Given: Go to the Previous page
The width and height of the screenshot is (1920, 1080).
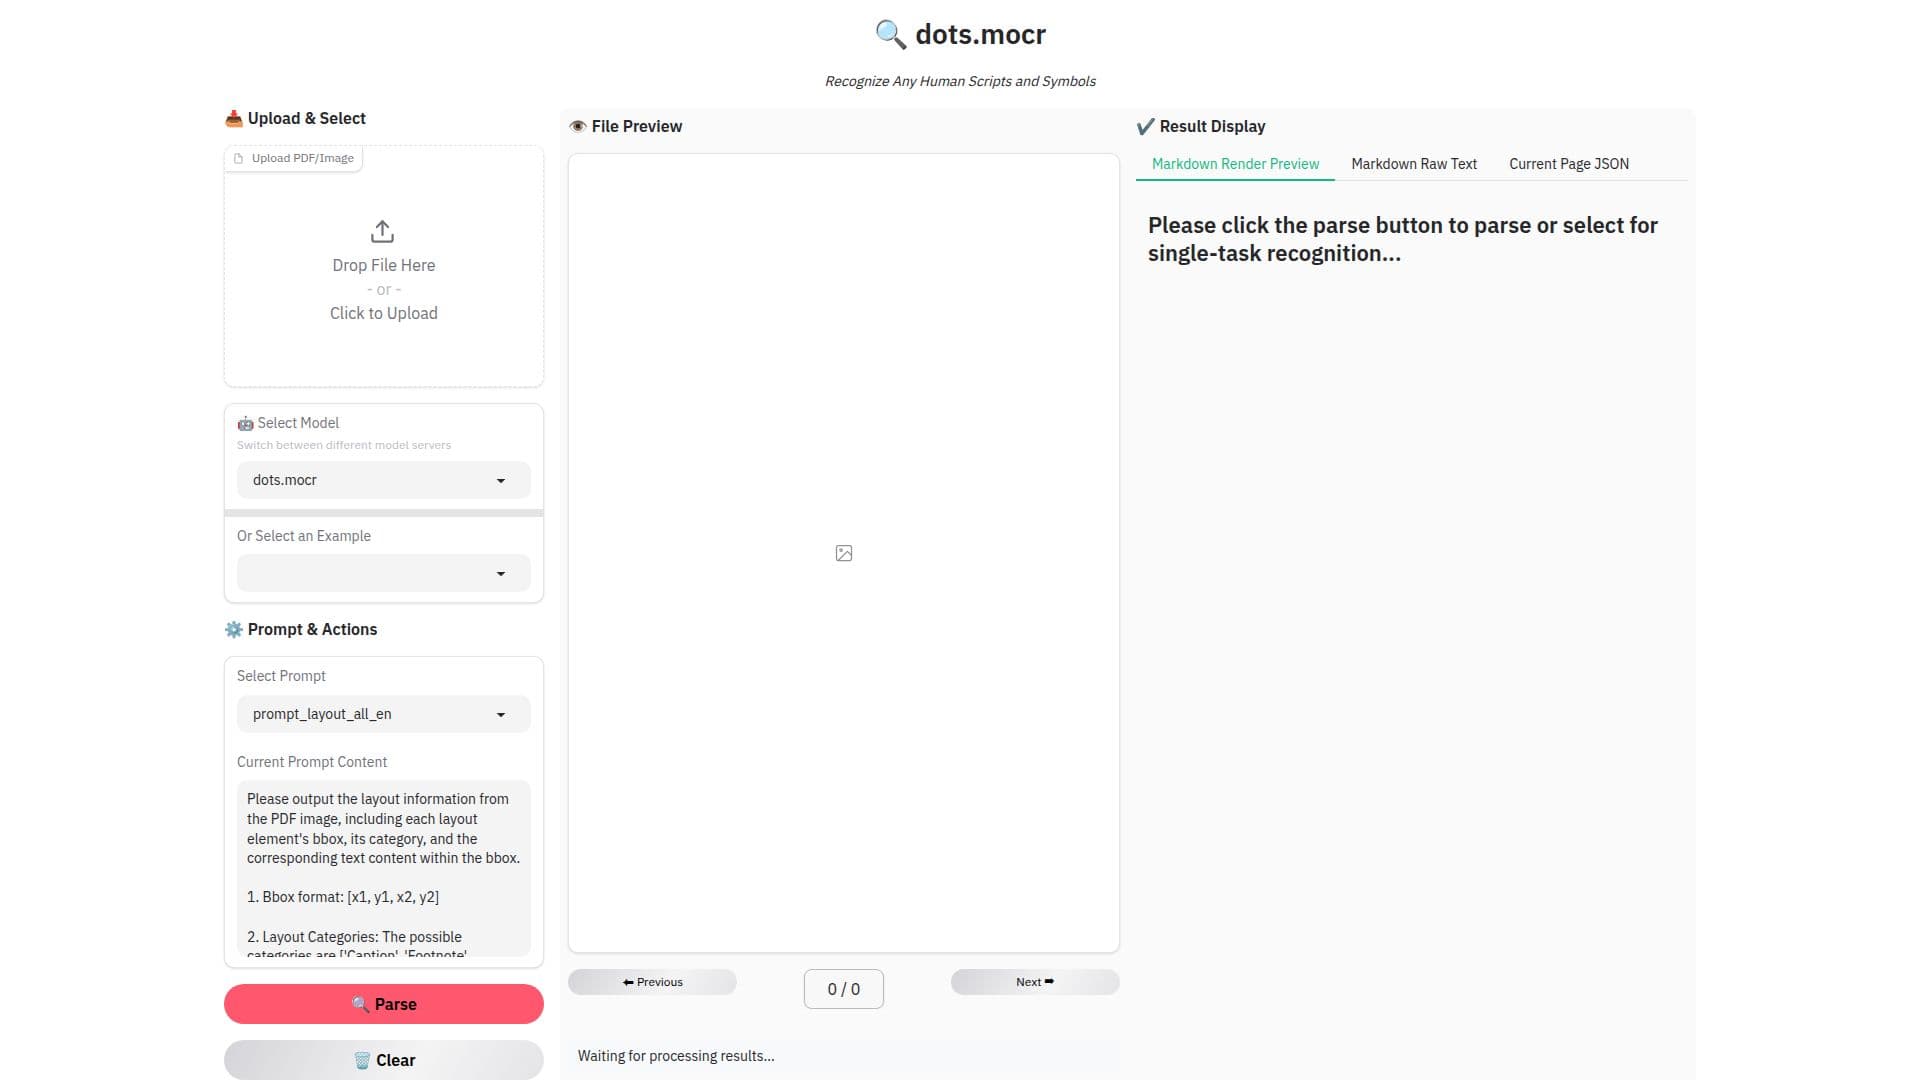Looking at the screenshot, I should pyautogui.click(x=652, y=982).
